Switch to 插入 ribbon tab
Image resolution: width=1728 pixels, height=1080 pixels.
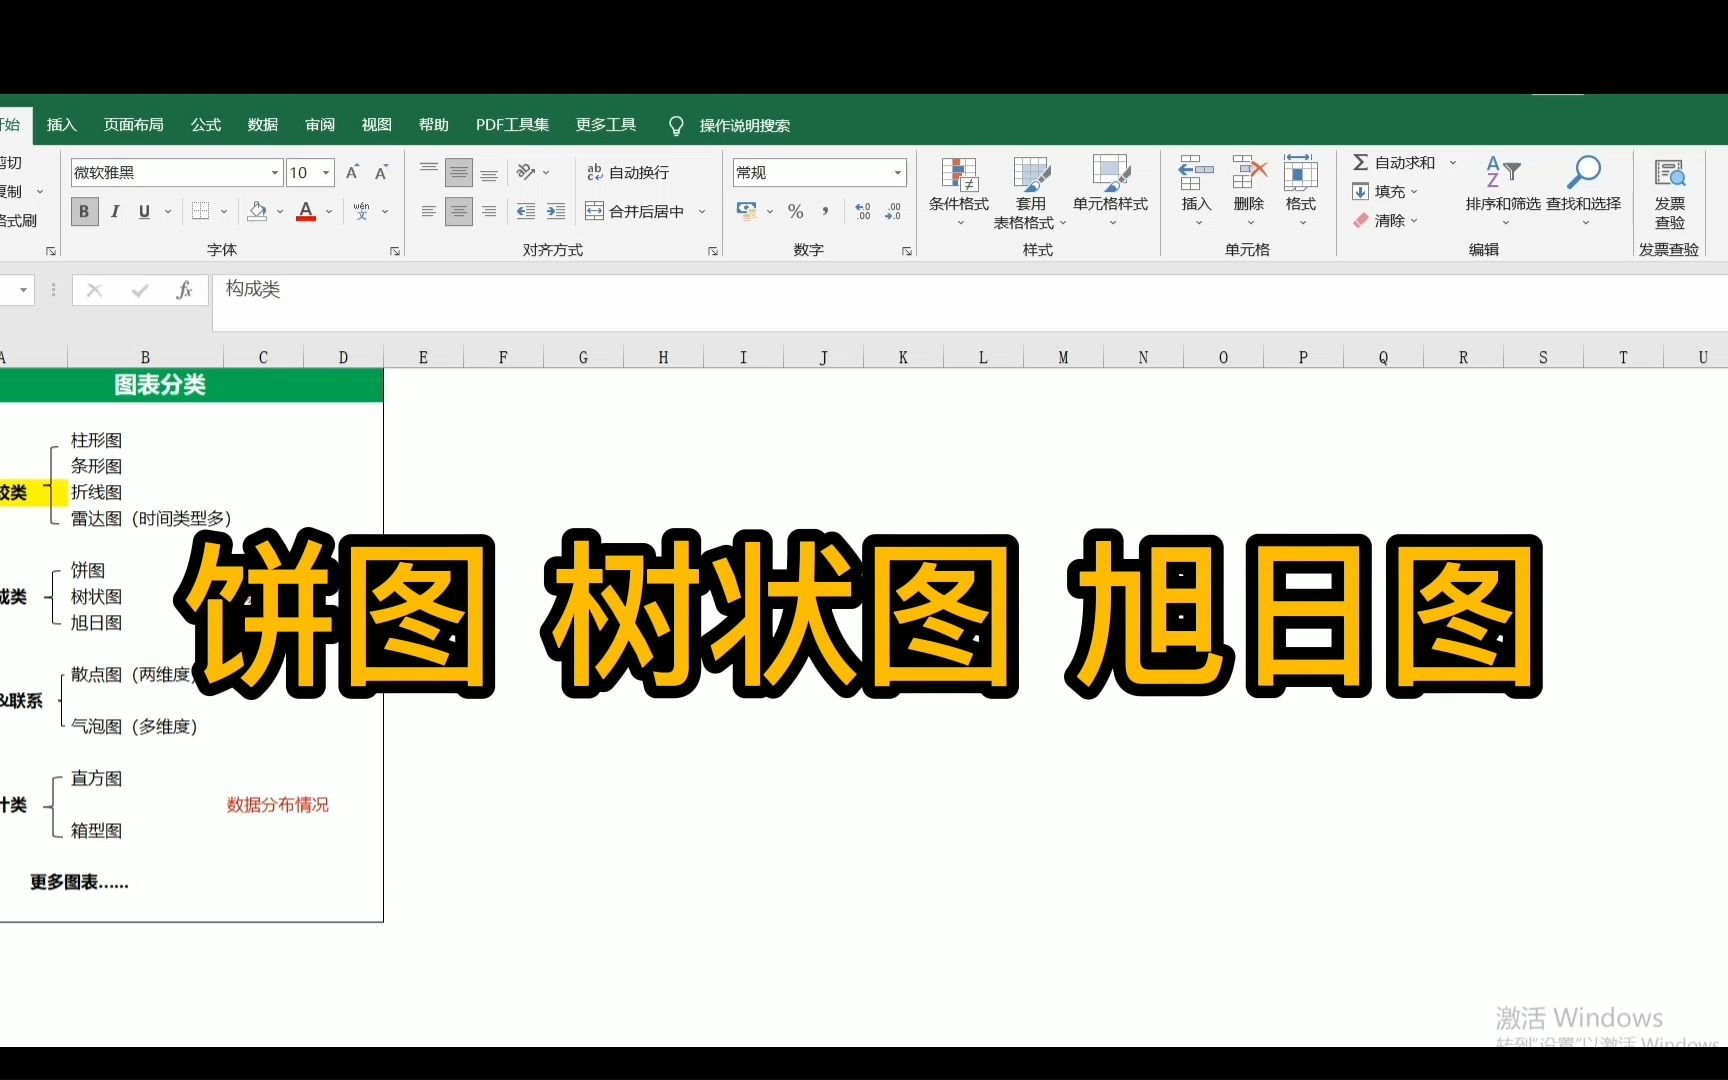[x=62, y=125]
